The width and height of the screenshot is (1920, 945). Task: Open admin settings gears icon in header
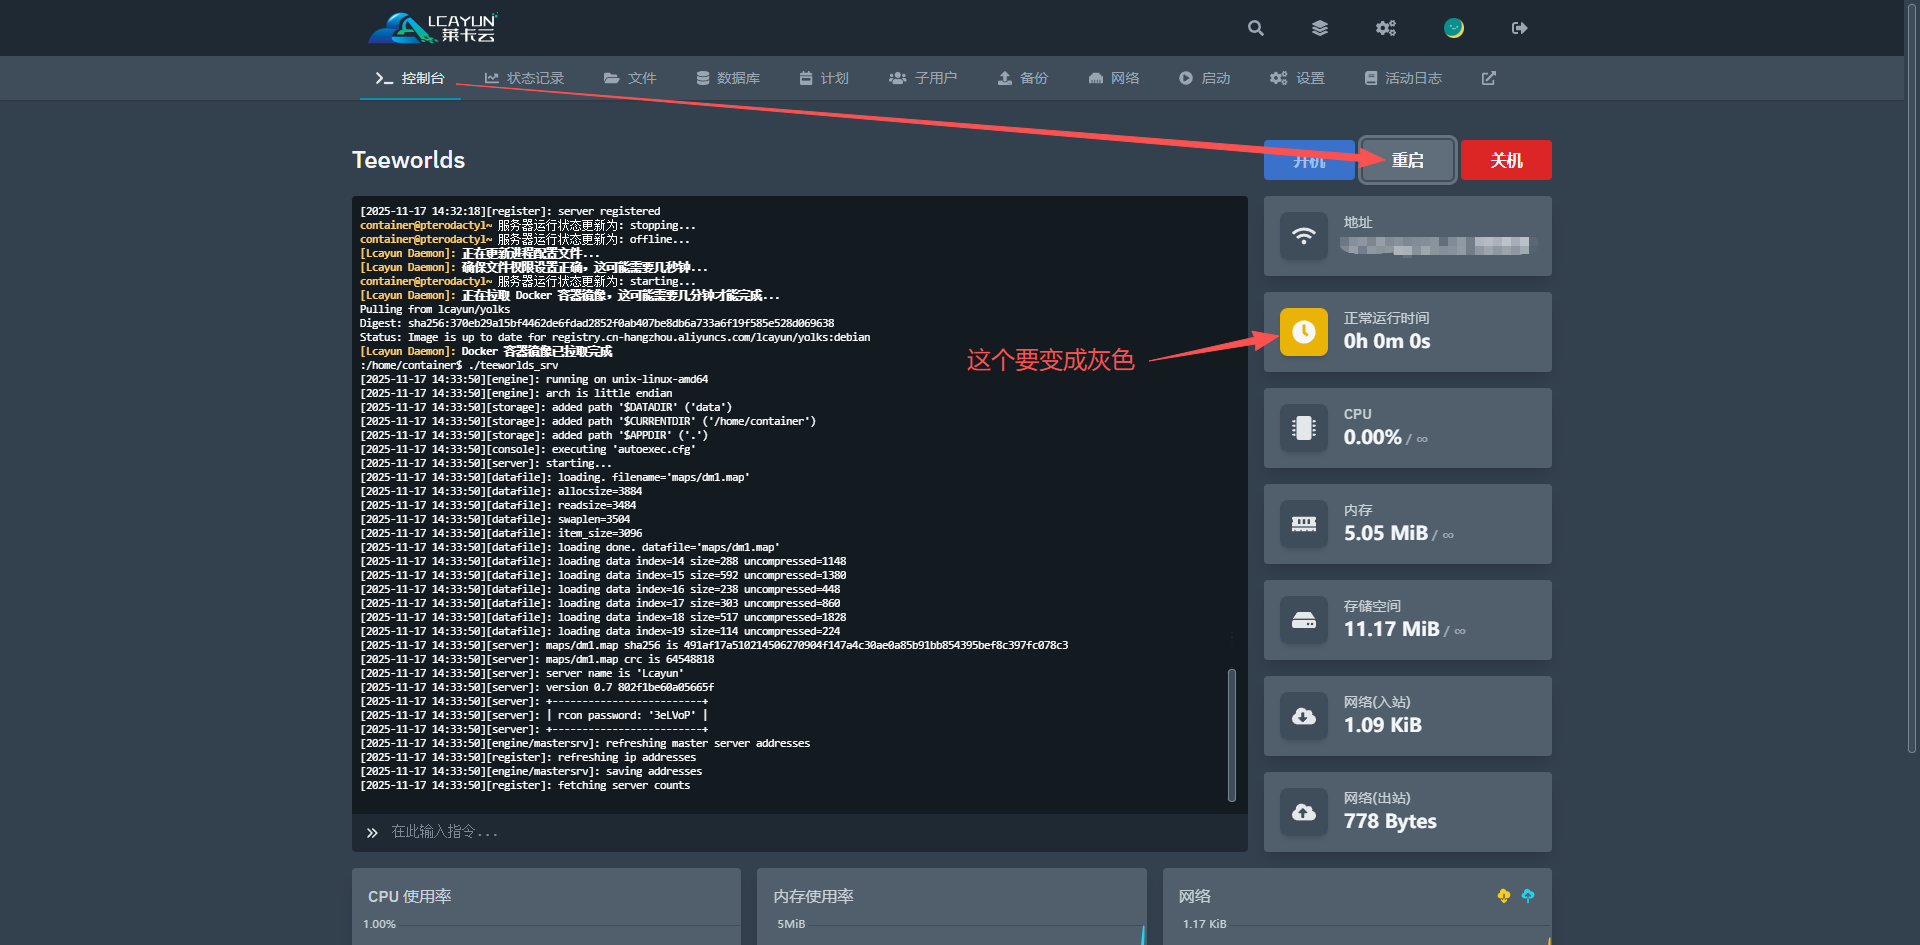click(x=1385, y=28)
